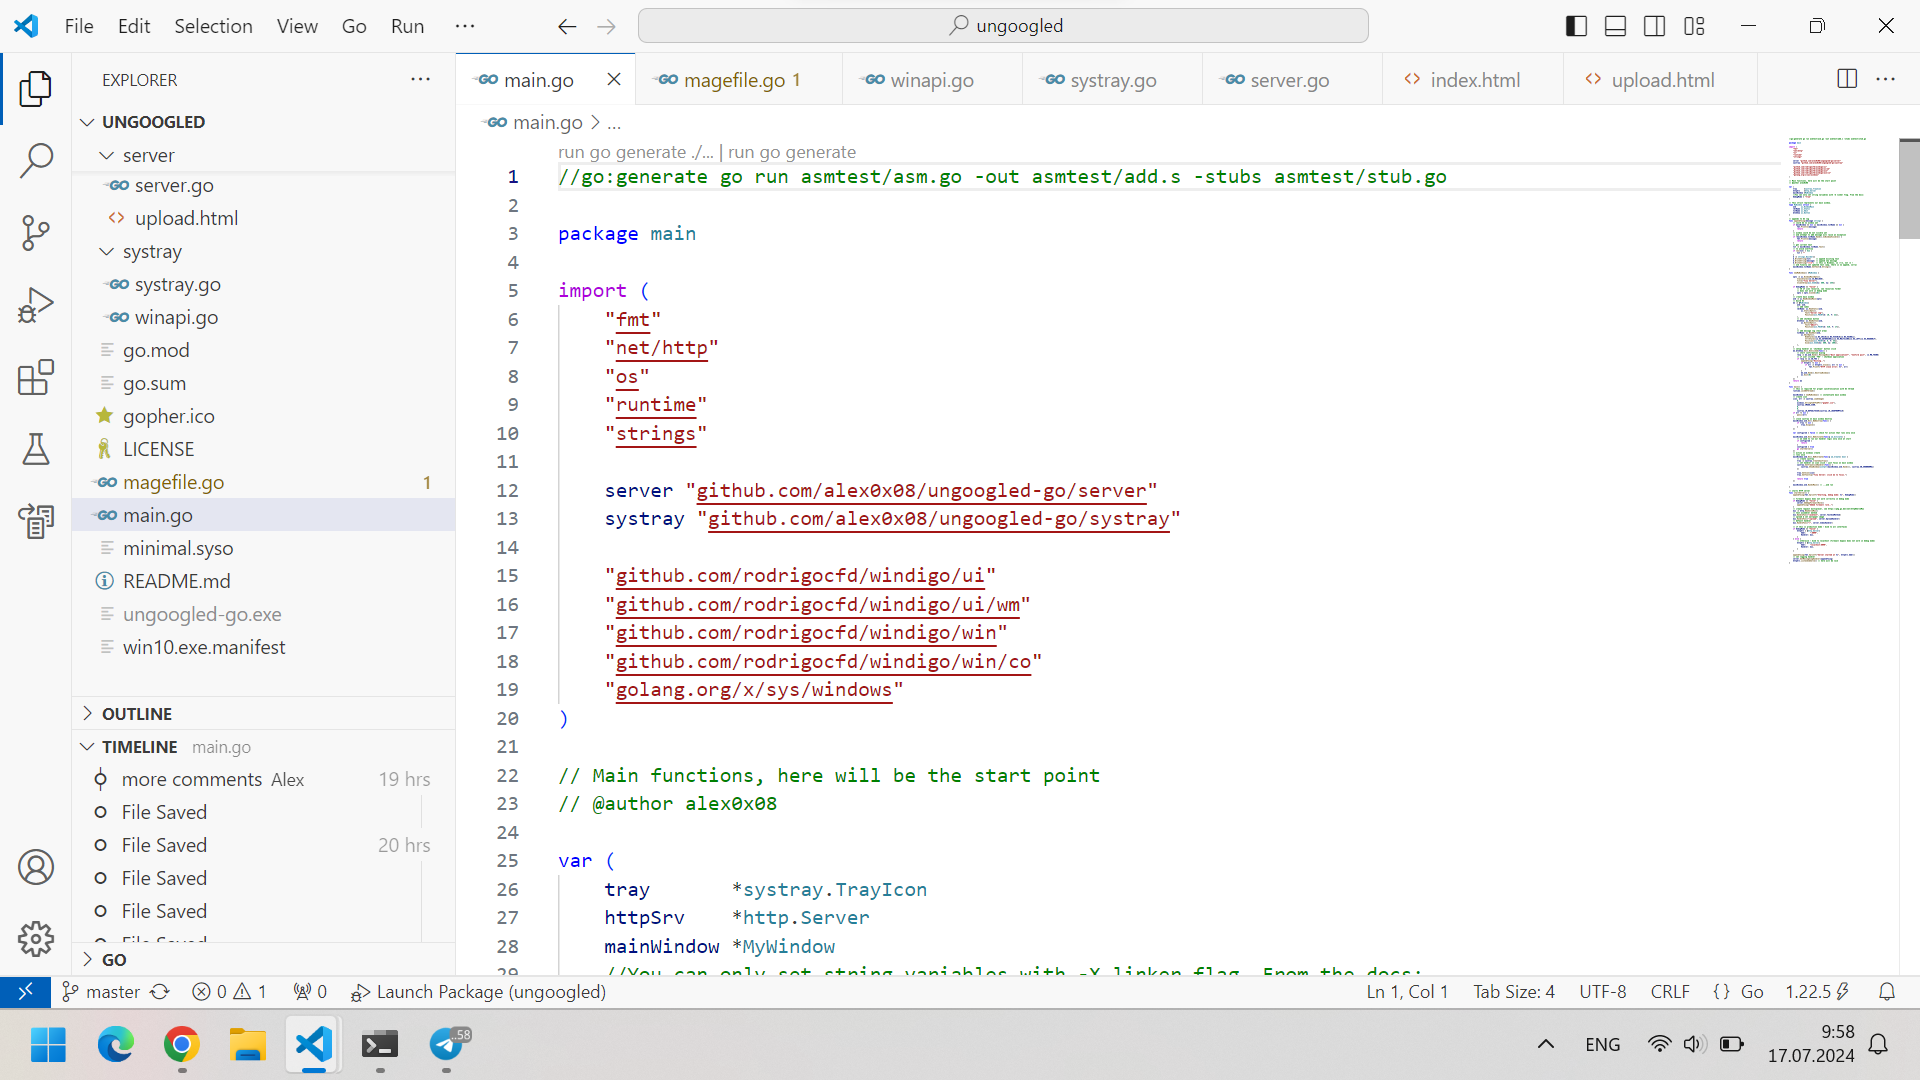Open the Accounts icon
This screenshot has width=1920, height=1080.
(36, 867)
